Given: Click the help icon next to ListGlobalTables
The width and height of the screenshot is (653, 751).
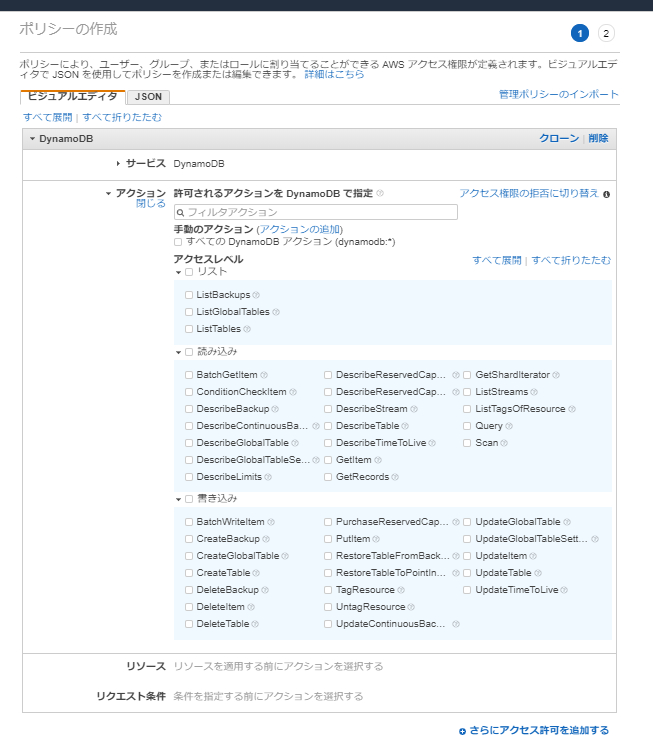Looking at the screenshot, I should pos(276,312).
